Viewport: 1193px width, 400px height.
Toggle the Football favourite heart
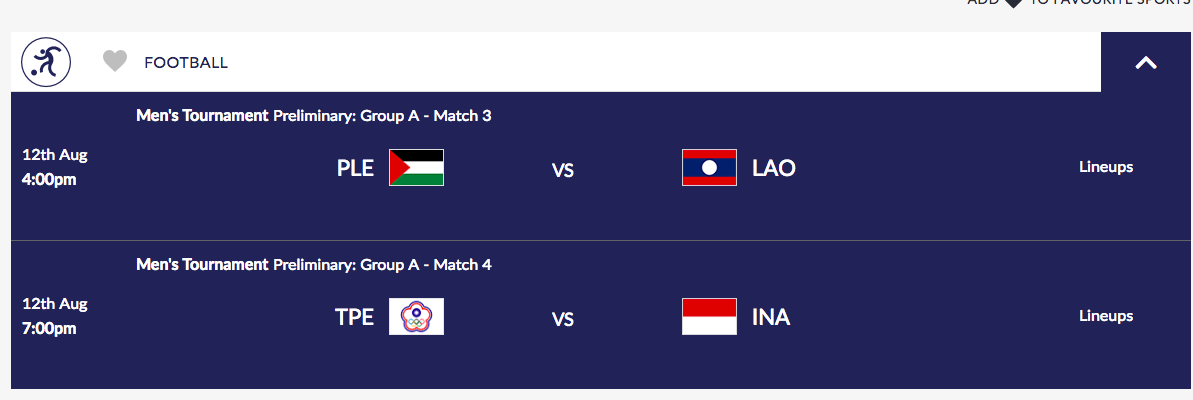(x=115, y=62)
